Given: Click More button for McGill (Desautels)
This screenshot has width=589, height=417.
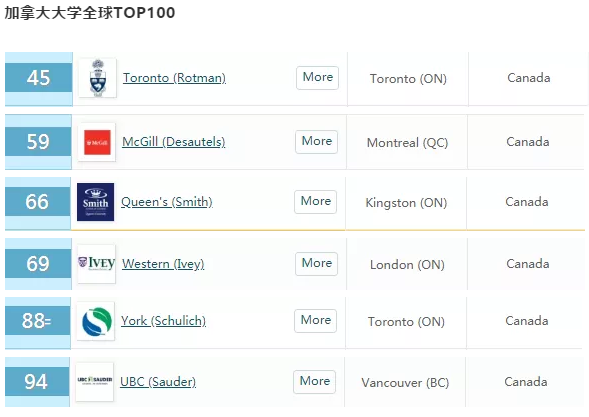Looking at the screenshot, I should coord(316,142).
